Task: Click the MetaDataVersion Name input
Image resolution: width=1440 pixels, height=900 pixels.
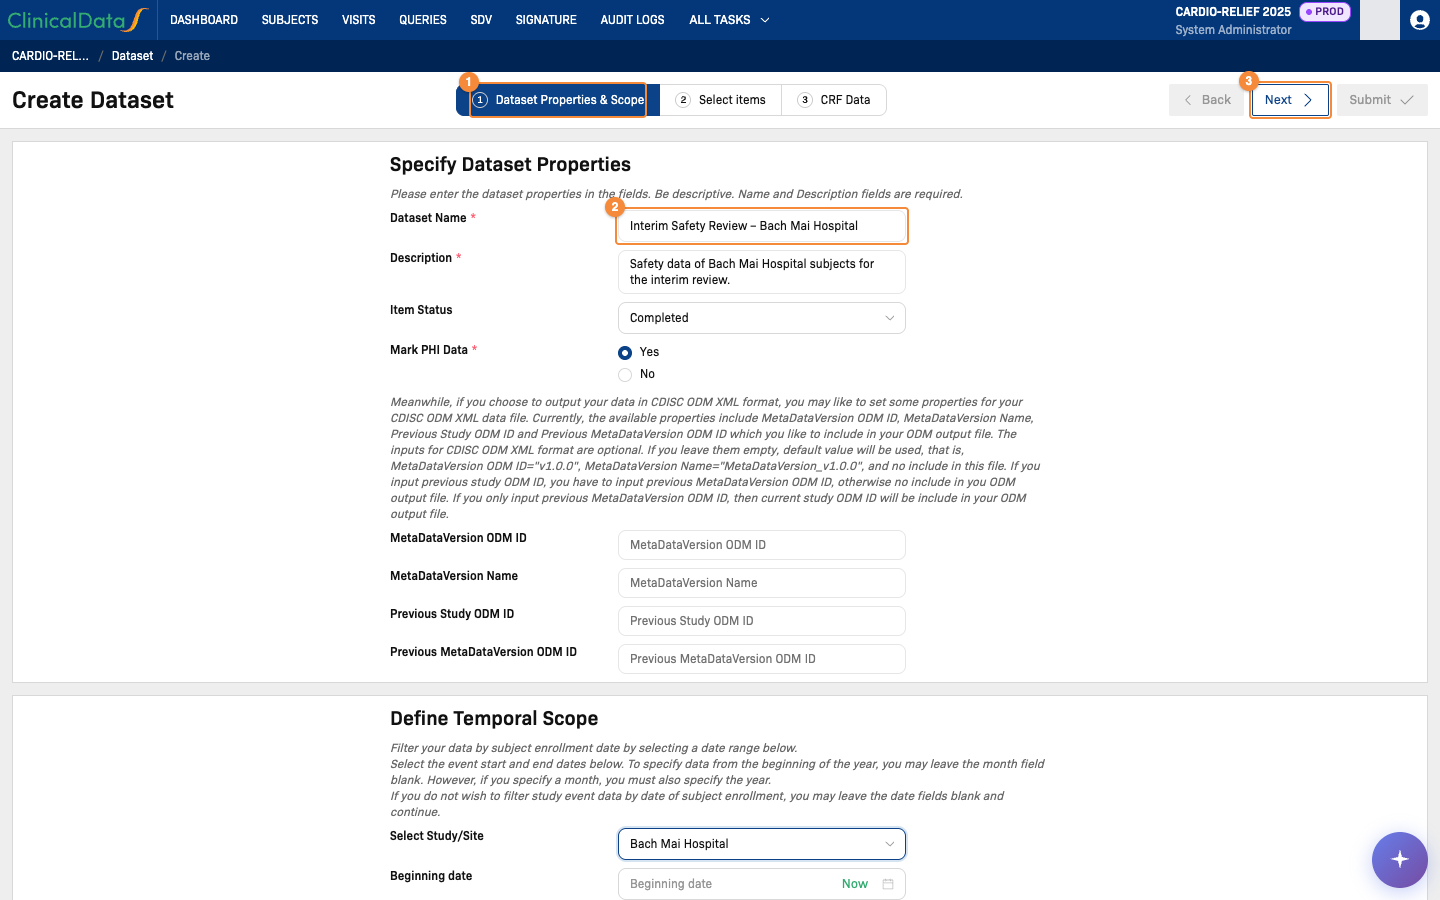Action: (x=762, y=583)
